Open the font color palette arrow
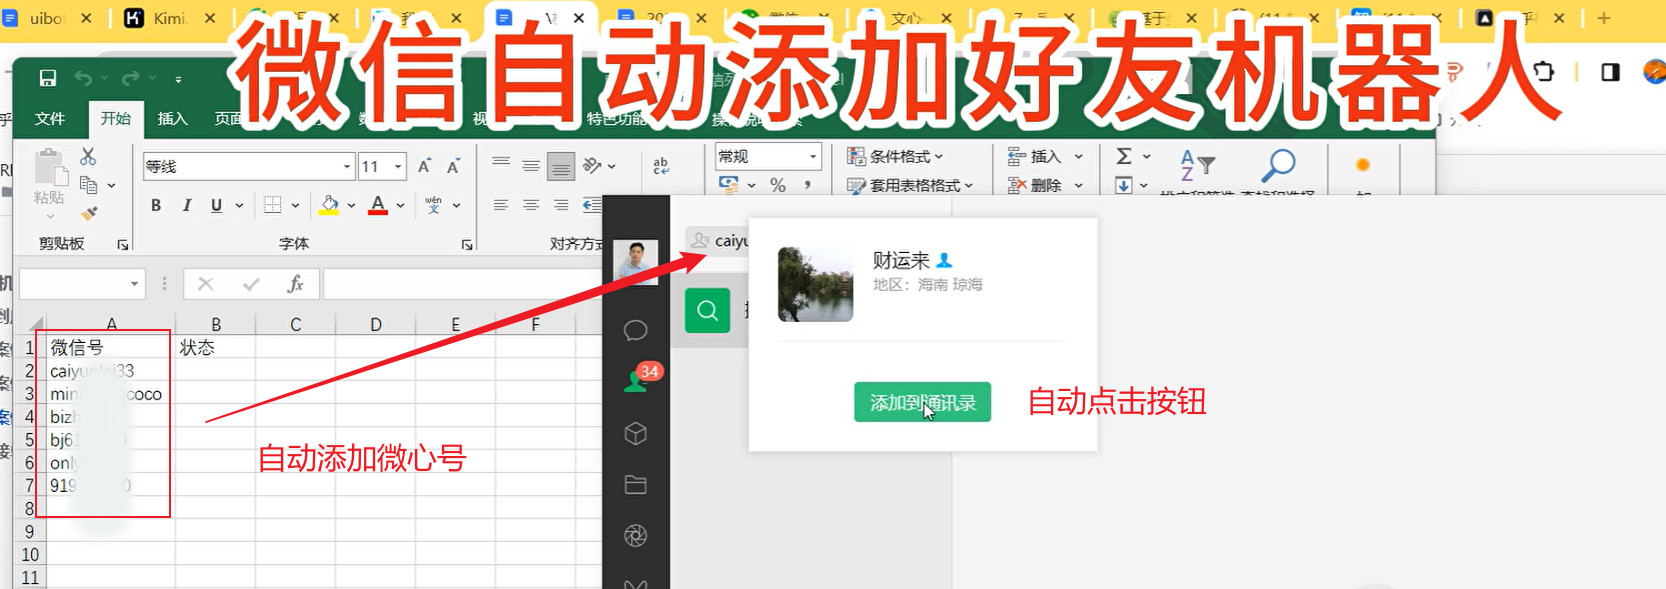Viewport: 1666px width, 589px height. [x=400, y=205]
